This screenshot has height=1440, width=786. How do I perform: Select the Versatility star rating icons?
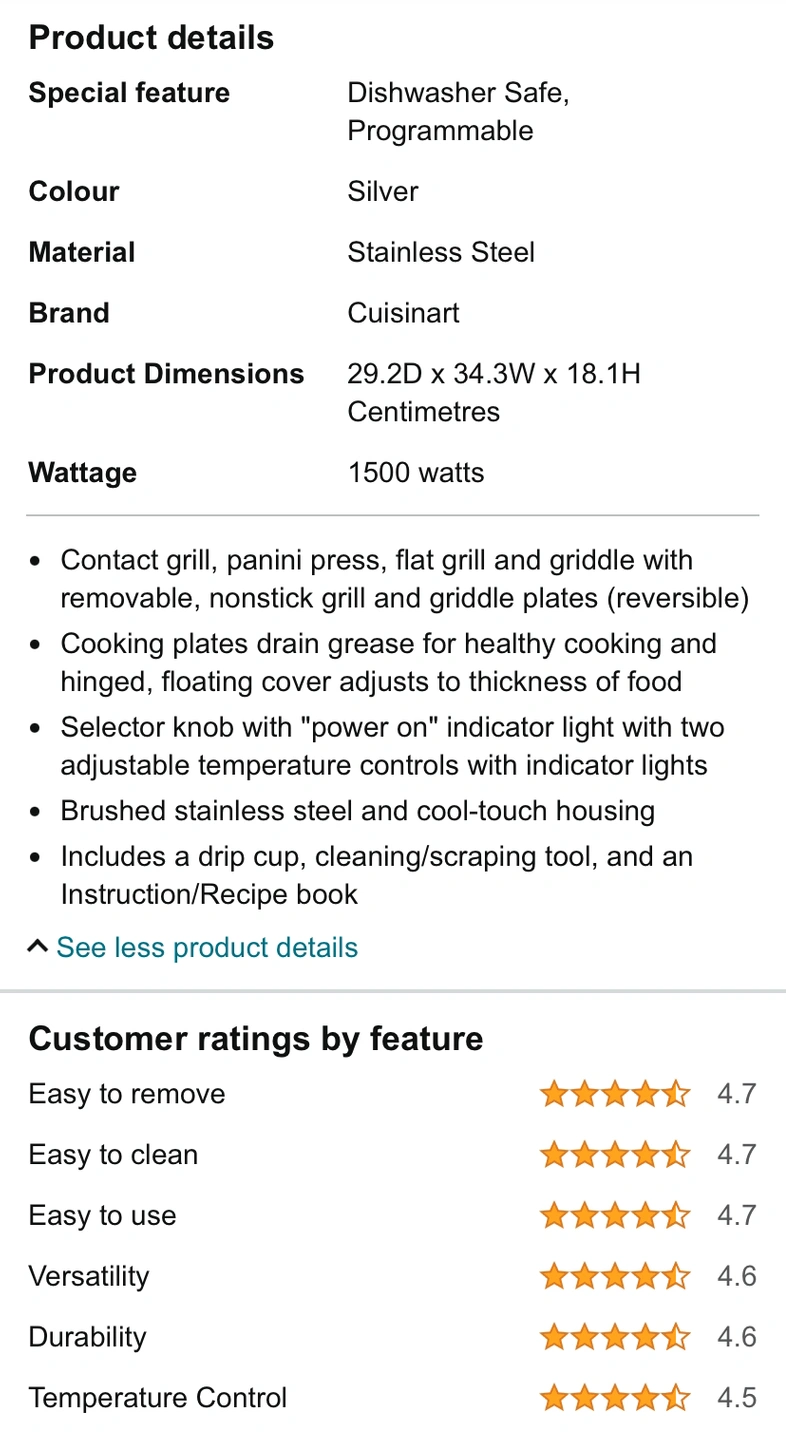click(615, 1277)
